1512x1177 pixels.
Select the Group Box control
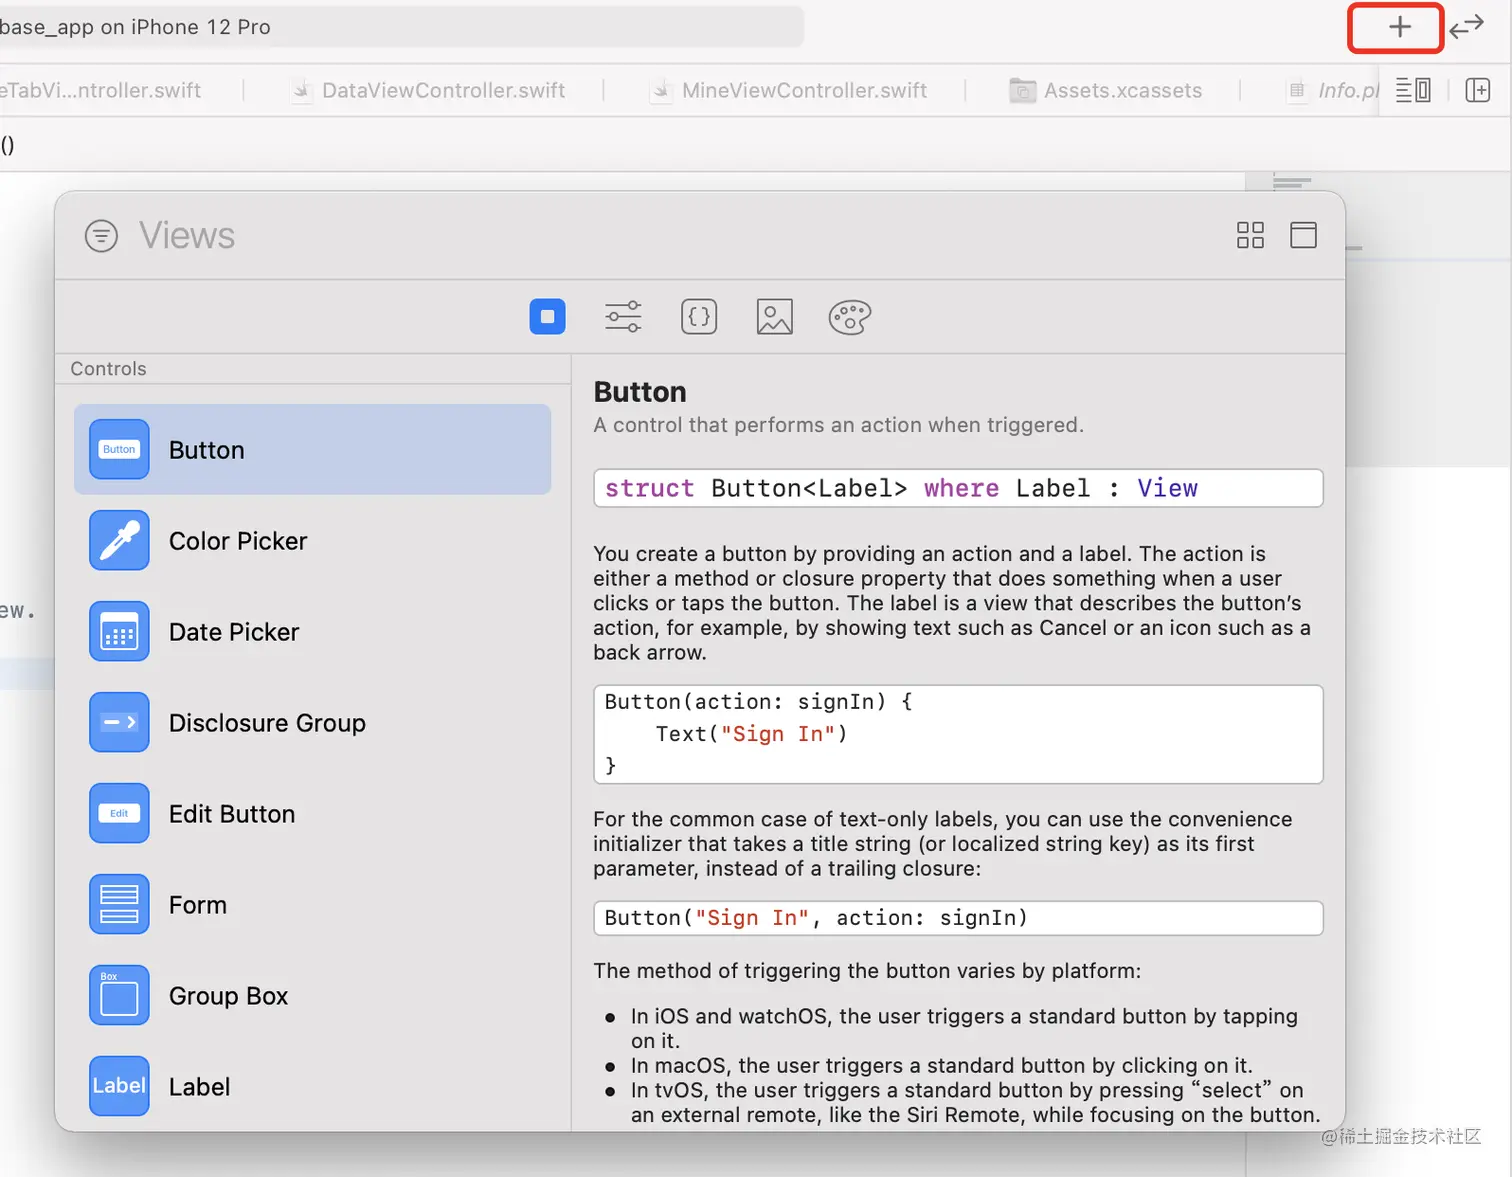pyautogui.click(x=313, y=996)
